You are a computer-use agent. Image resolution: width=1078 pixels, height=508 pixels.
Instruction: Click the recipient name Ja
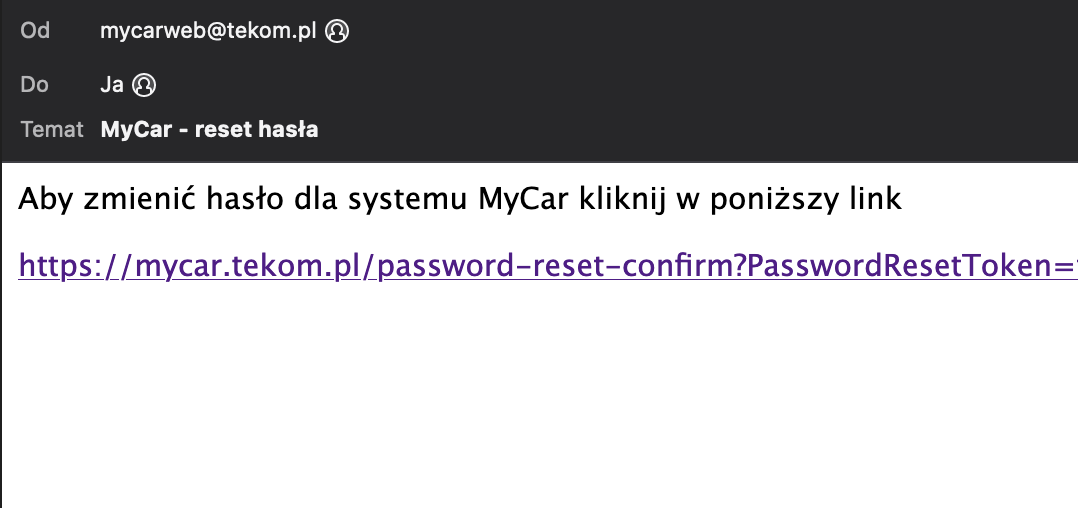112,85
